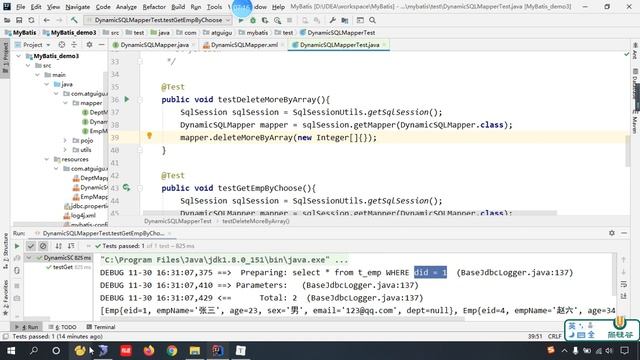Open the Run panel gear settings
This screenshot has width=640, height=360.
point(611,233)
